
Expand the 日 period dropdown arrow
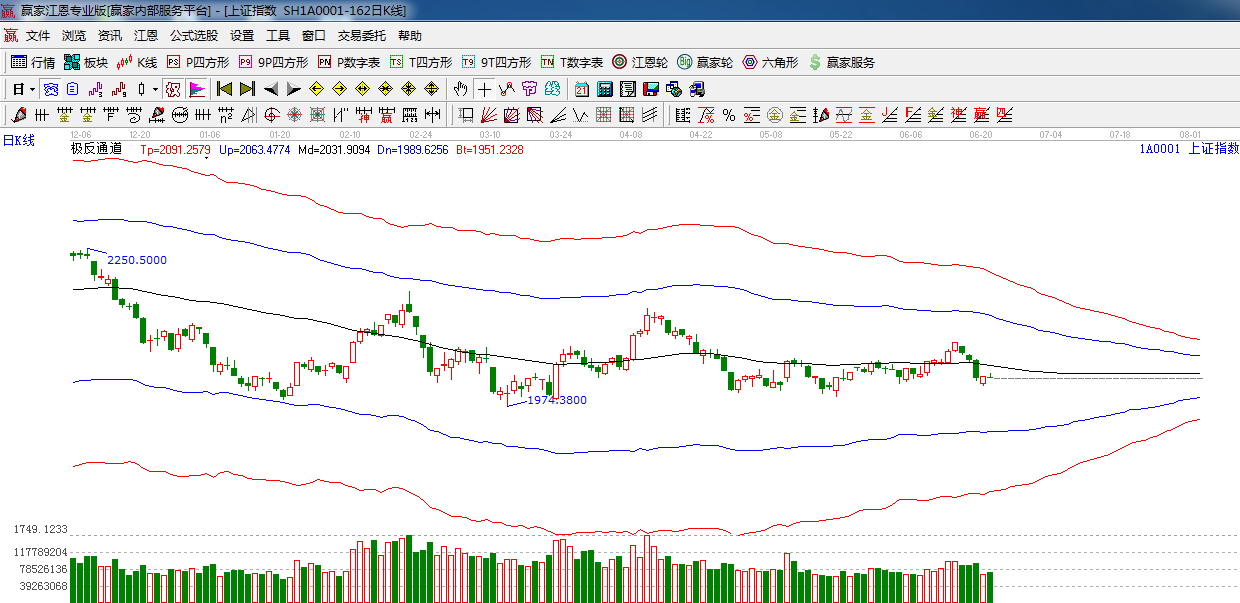(x=30, y=89)
